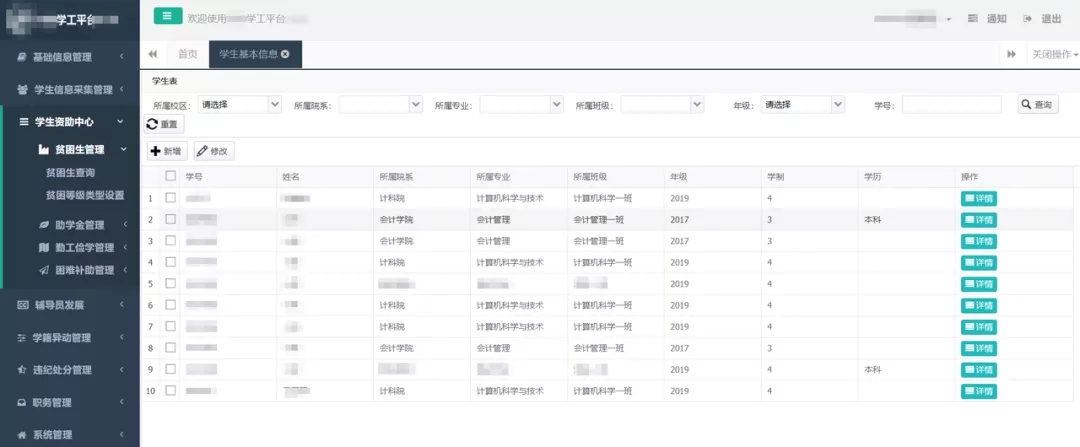Image resolution: width=1080 pixels, height=447 pixels.
Task: Collapse the 学生资助中心 menu
Action: 71,122
